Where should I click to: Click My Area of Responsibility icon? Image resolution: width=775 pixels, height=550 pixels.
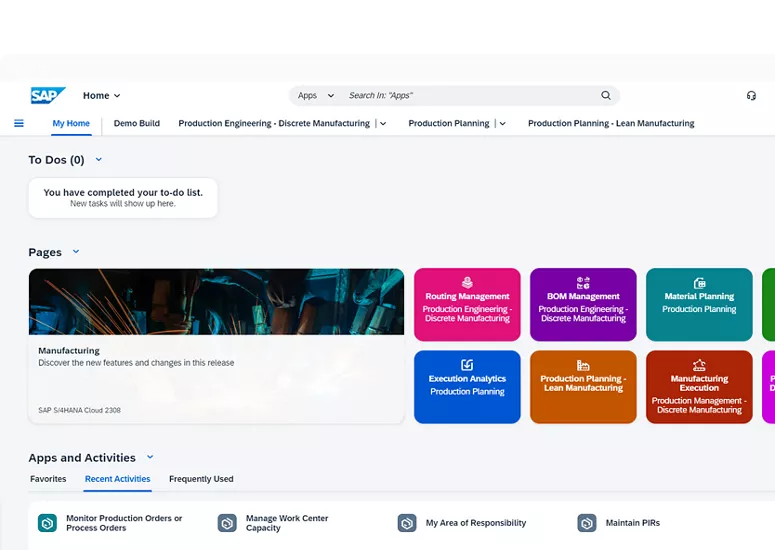407,523
